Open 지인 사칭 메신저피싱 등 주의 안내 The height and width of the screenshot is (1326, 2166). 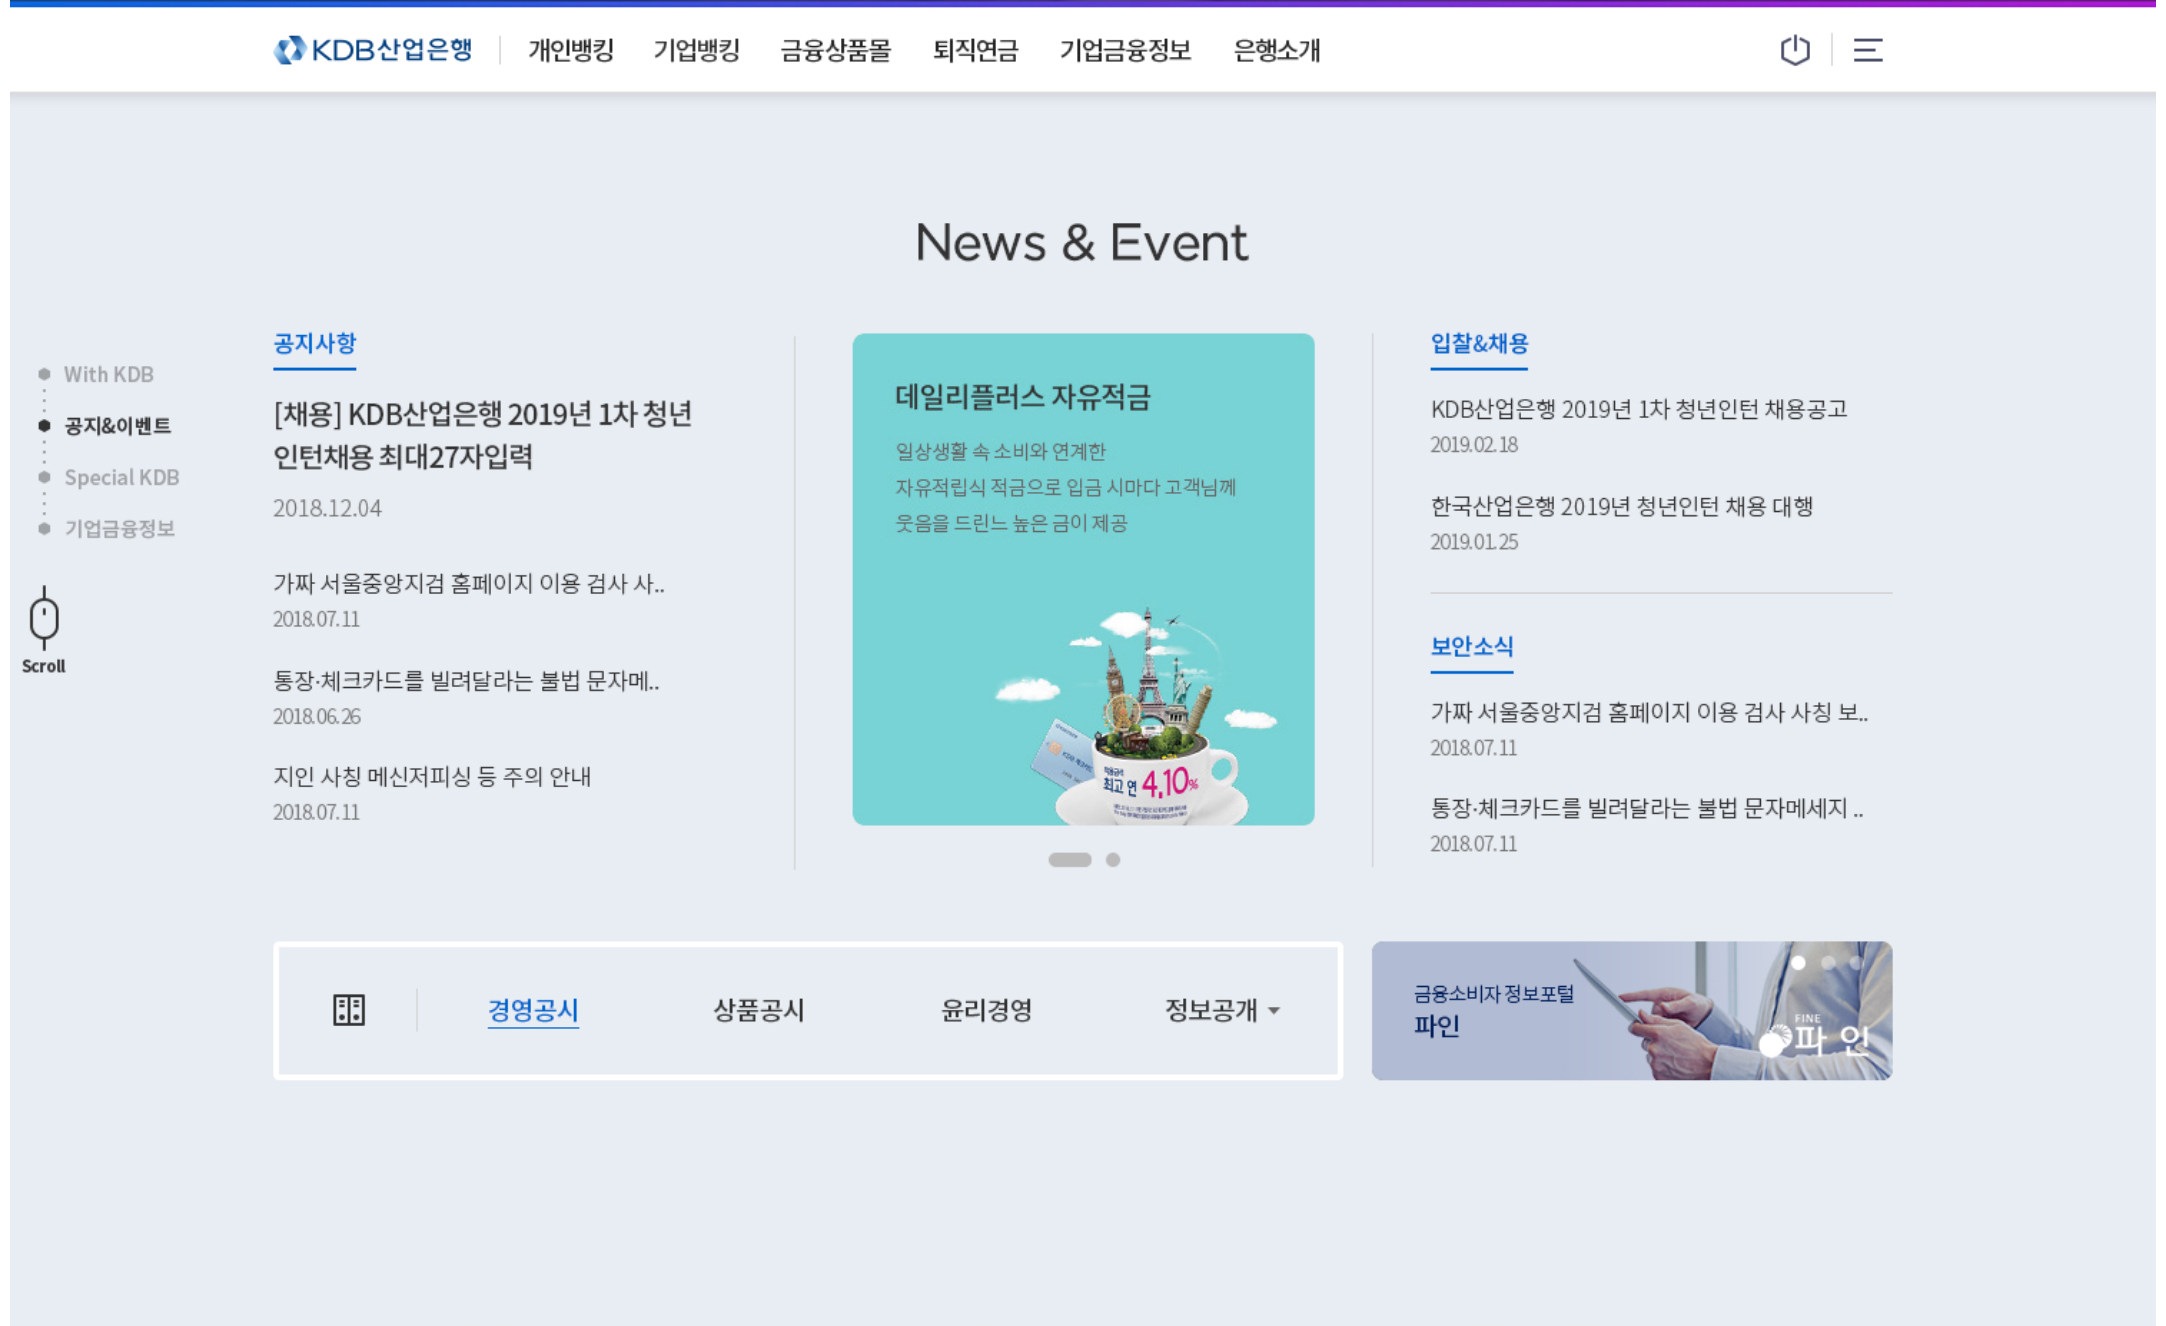click(432, 777)
